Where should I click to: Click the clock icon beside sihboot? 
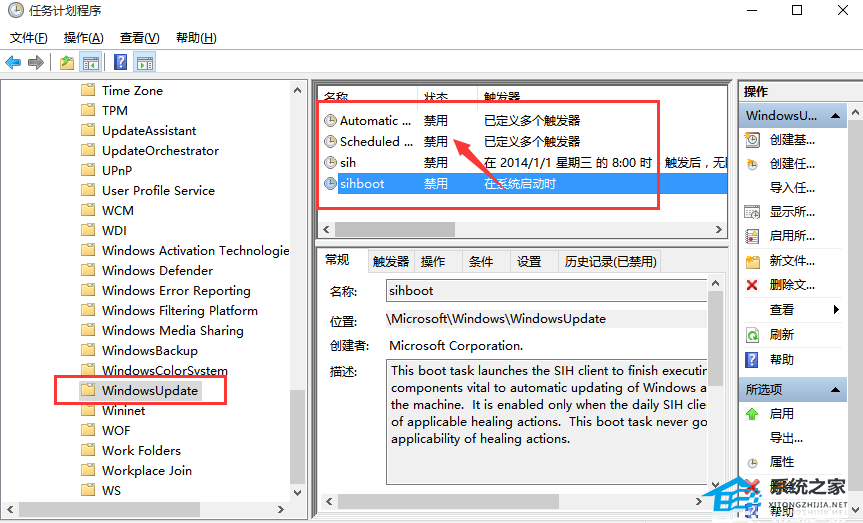click(x=330, y=183)
